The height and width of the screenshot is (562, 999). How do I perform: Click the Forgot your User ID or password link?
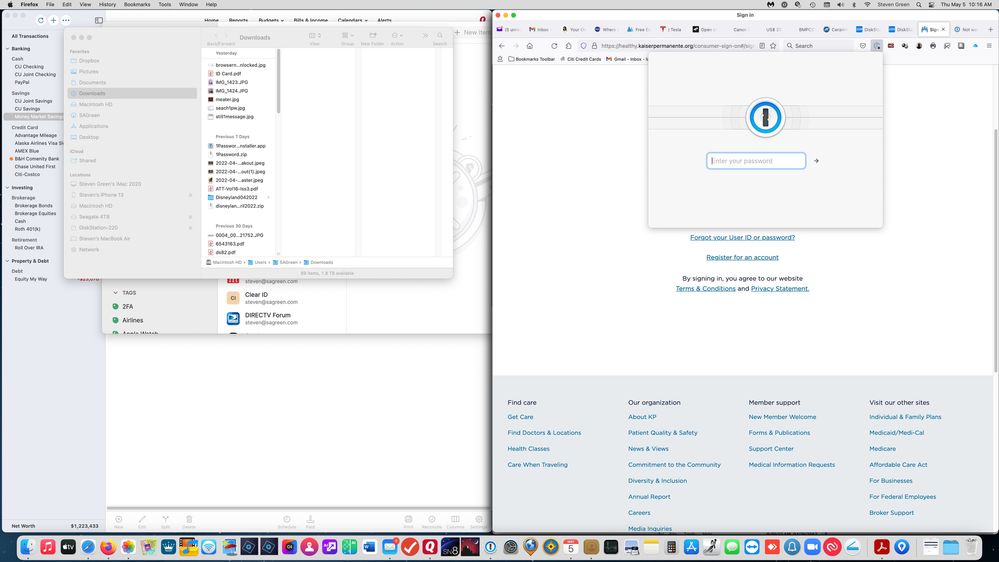pos(742,237)
